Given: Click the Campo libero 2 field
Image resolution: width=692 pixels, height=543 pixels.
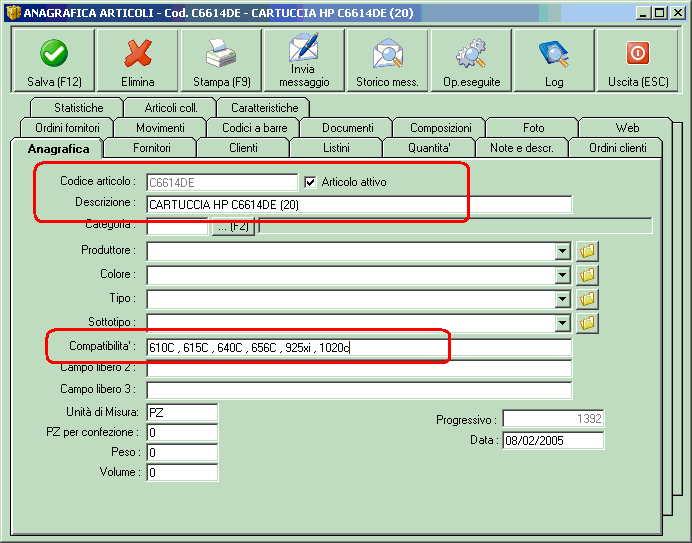Looking at the screenshot, I should click(359, 368).
